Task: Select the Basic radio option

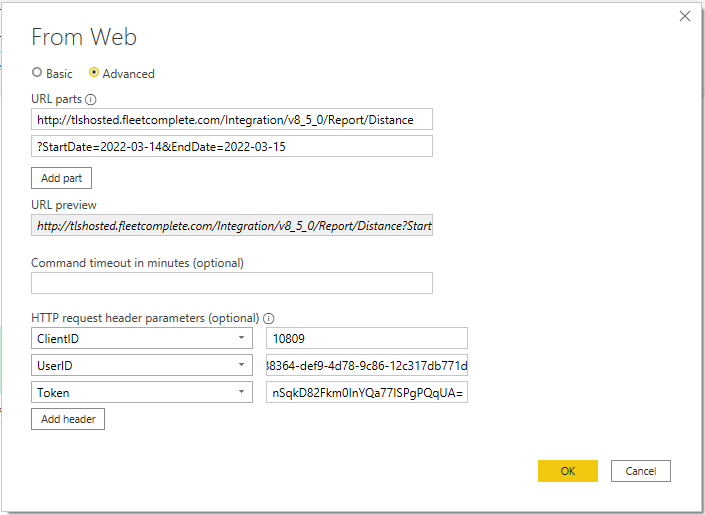Action: 37,72
